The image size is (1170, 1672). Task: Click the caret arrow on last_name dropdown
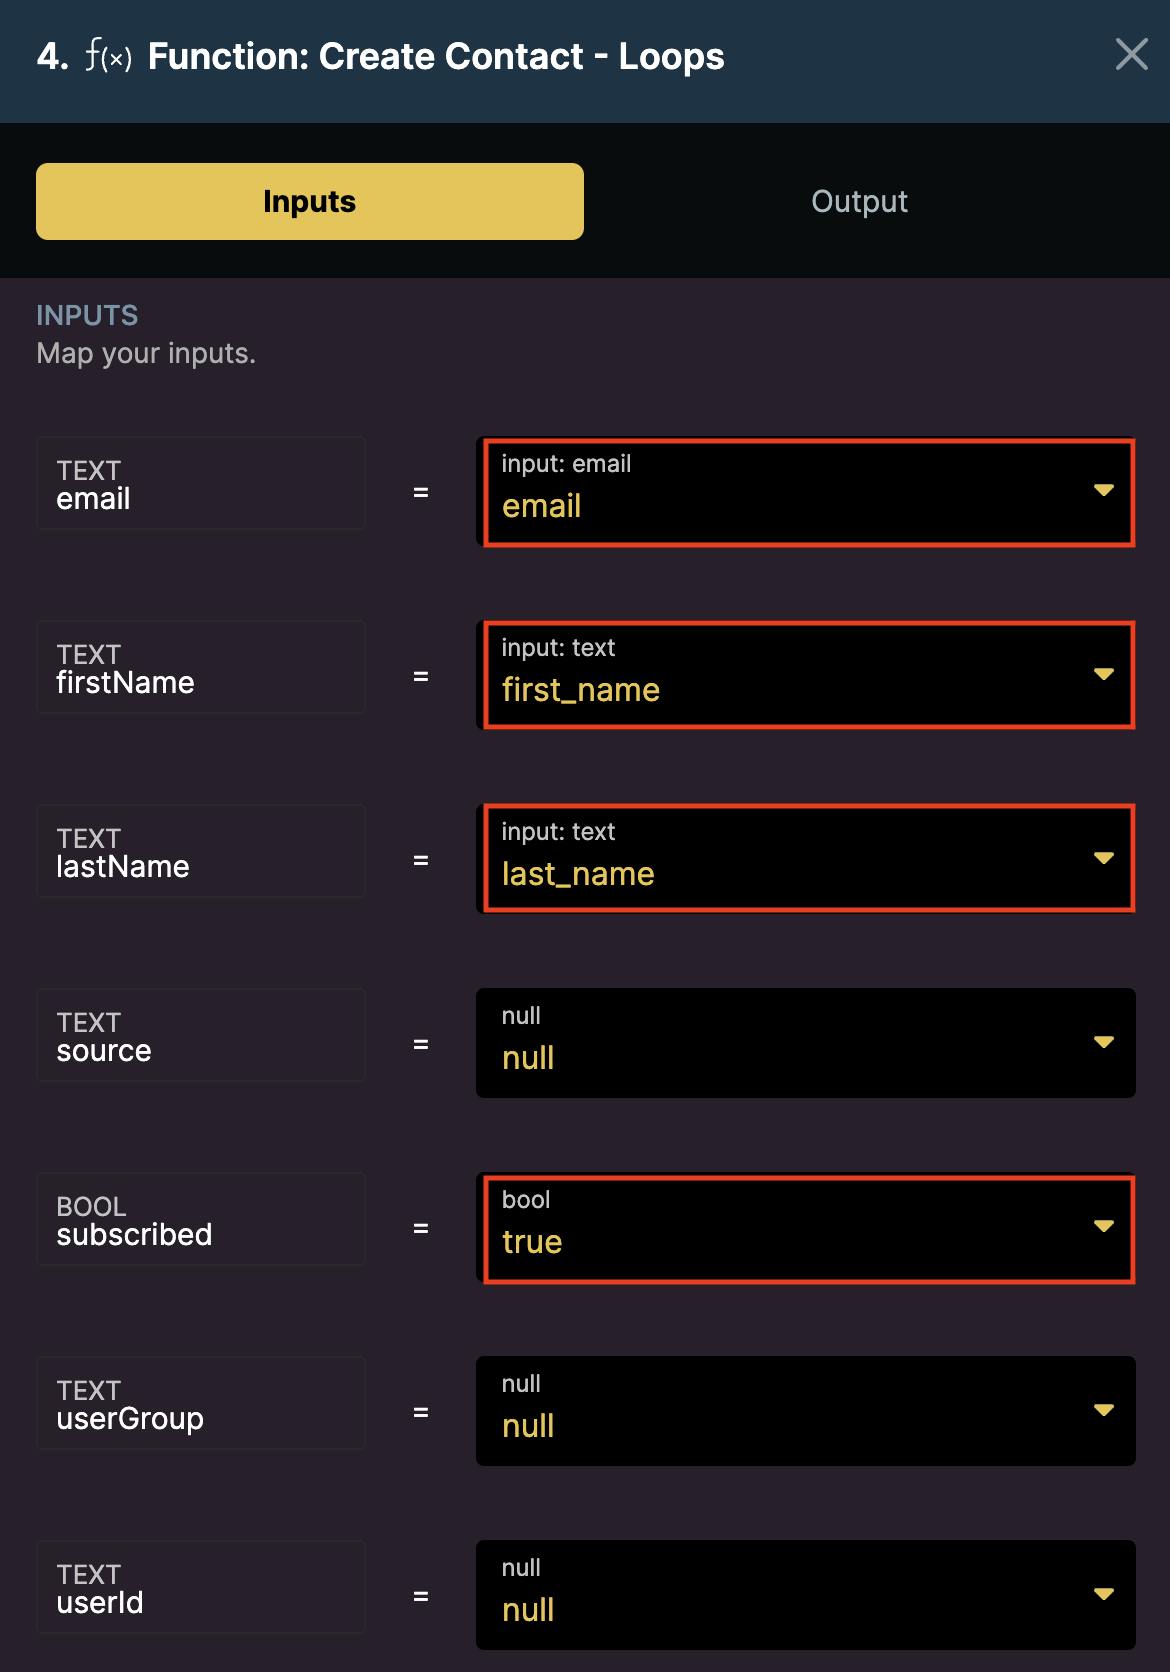[1103, 858]
